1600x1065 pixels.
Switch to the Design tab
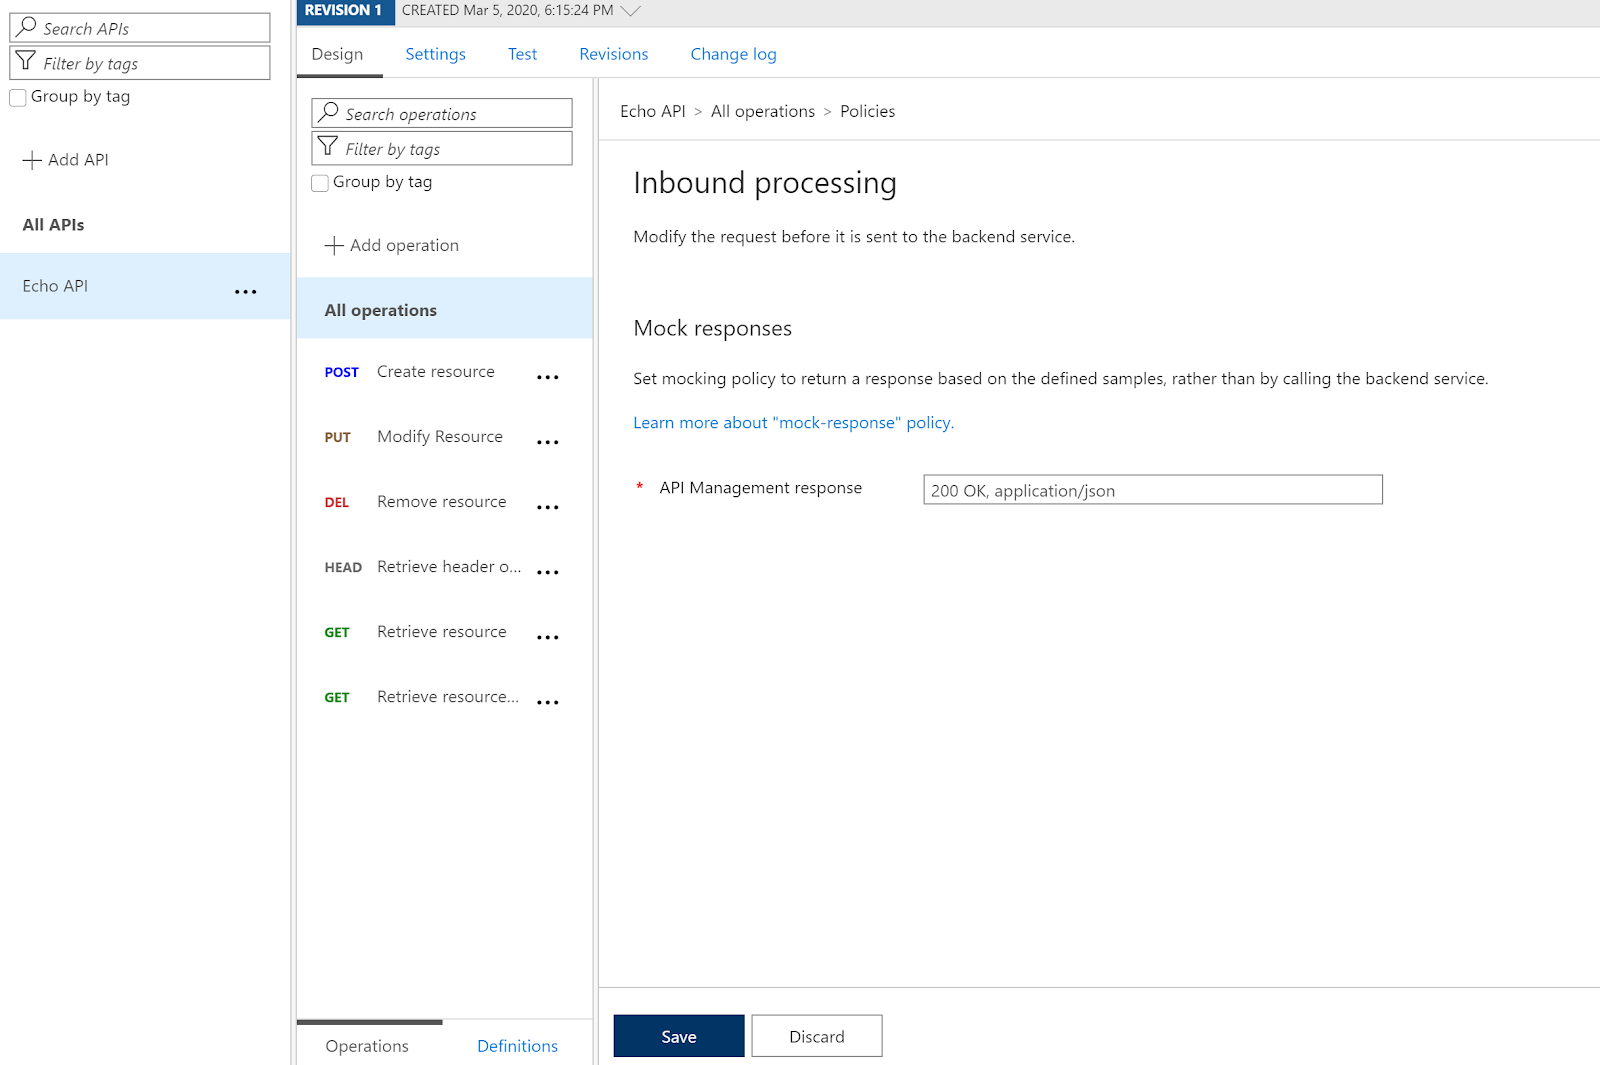[x=337, y=54]
